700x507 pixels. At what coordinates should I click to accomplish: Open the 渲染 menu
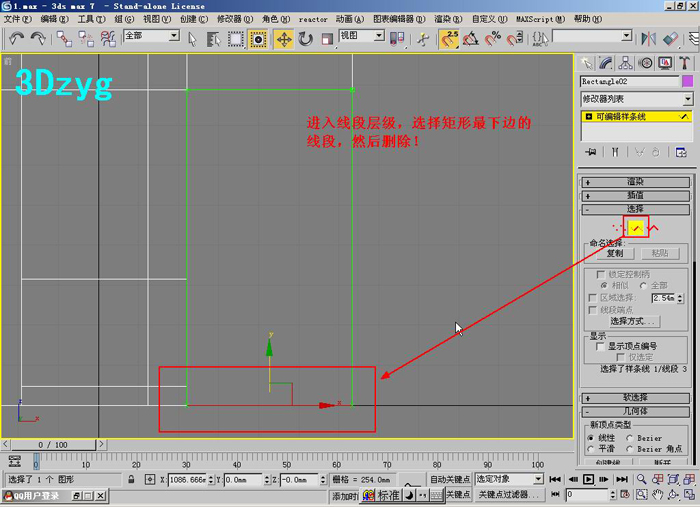click(x=448, y=19)
